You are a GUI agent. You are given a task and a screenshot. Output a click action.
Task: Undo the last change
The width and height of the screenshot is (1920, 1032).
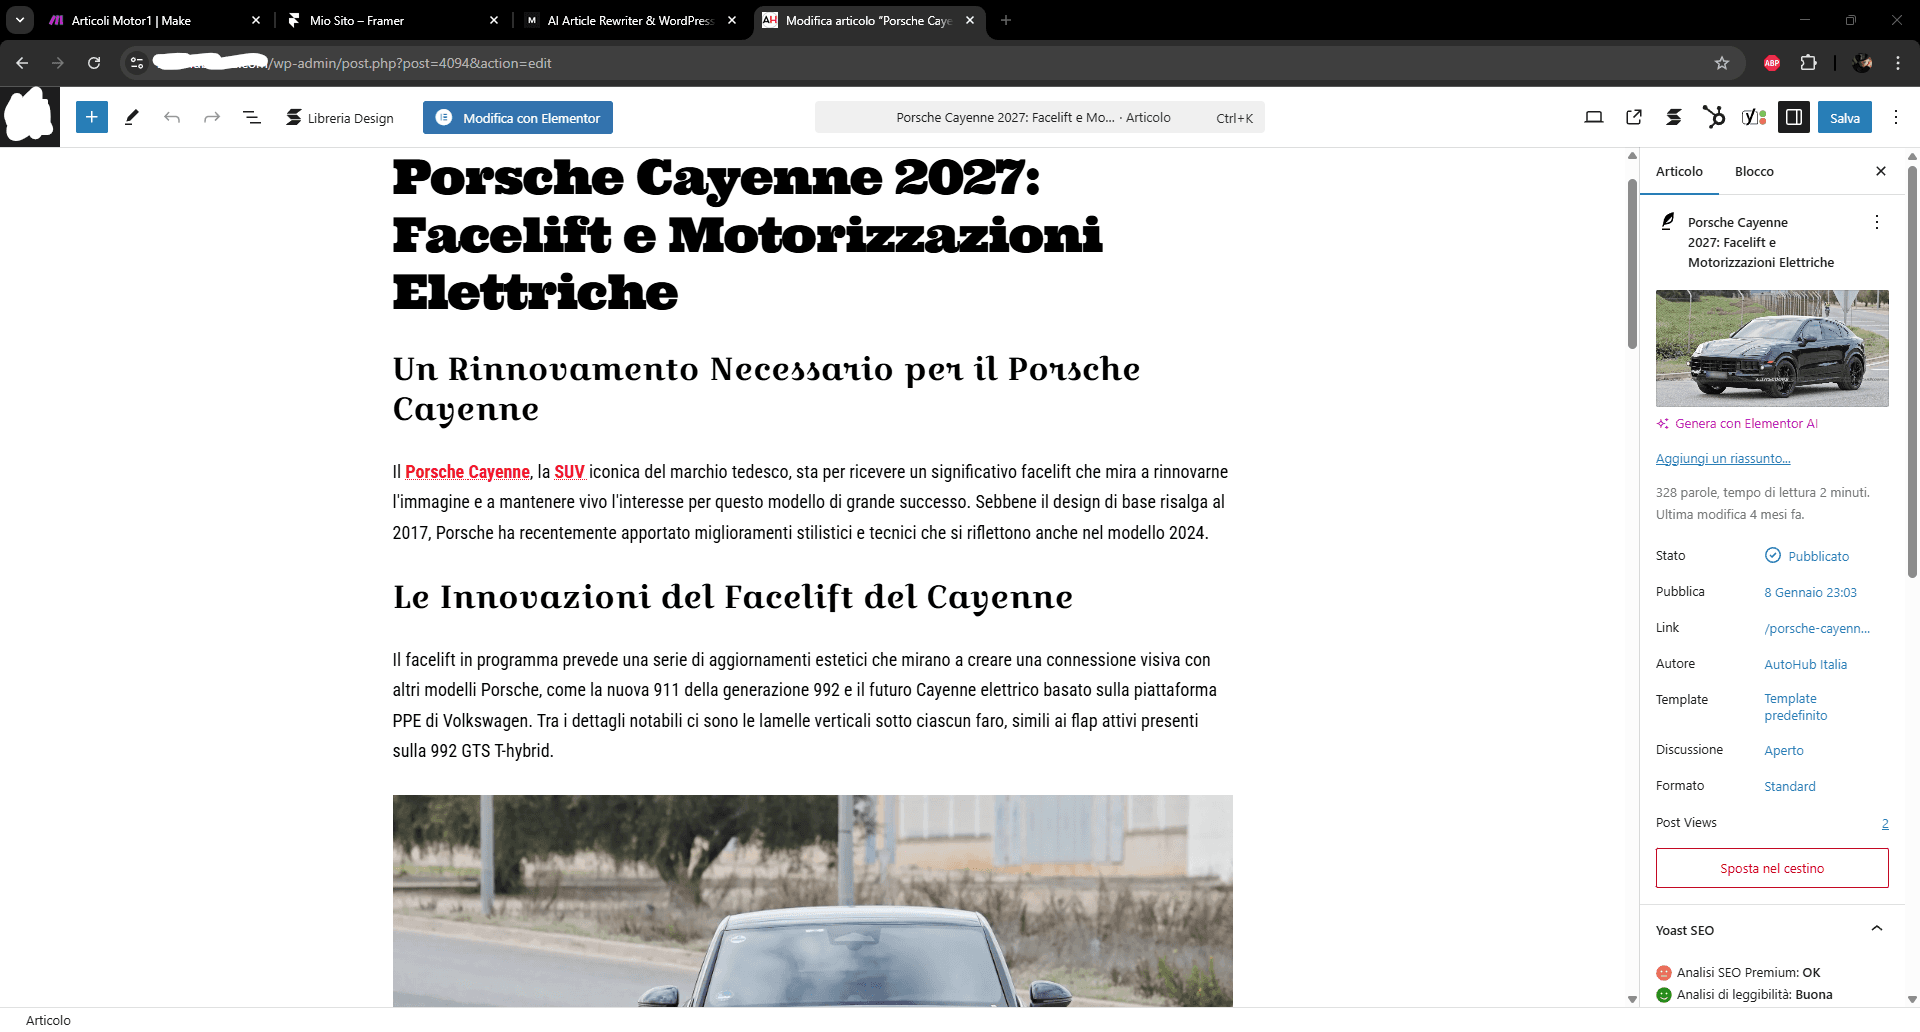click(x=172, y=117)
